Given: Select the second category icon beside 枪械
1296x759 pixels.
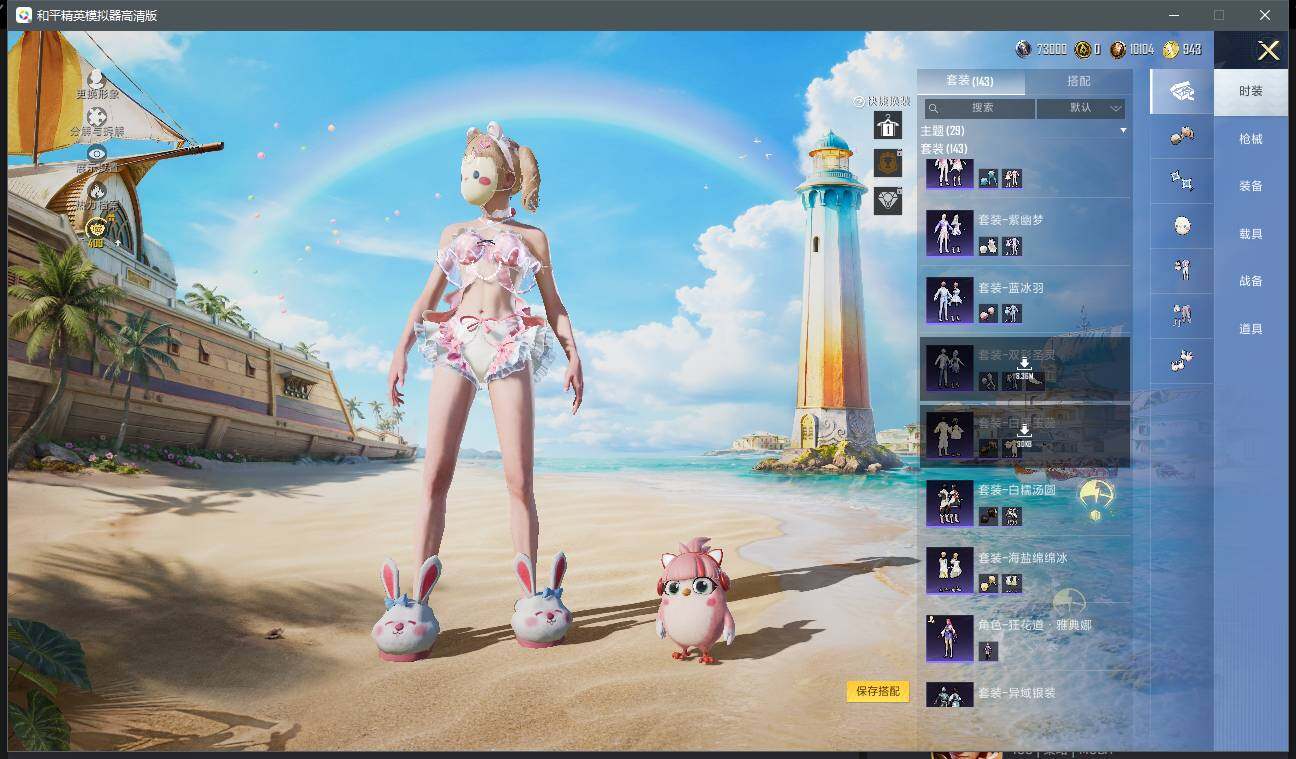Looking at the screenshot, I should click(1182, 137).
